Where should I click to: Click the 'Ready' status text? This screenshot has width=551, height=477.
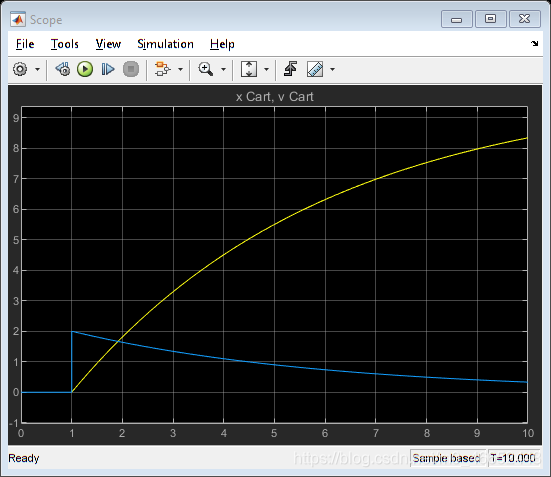point(24,458)
